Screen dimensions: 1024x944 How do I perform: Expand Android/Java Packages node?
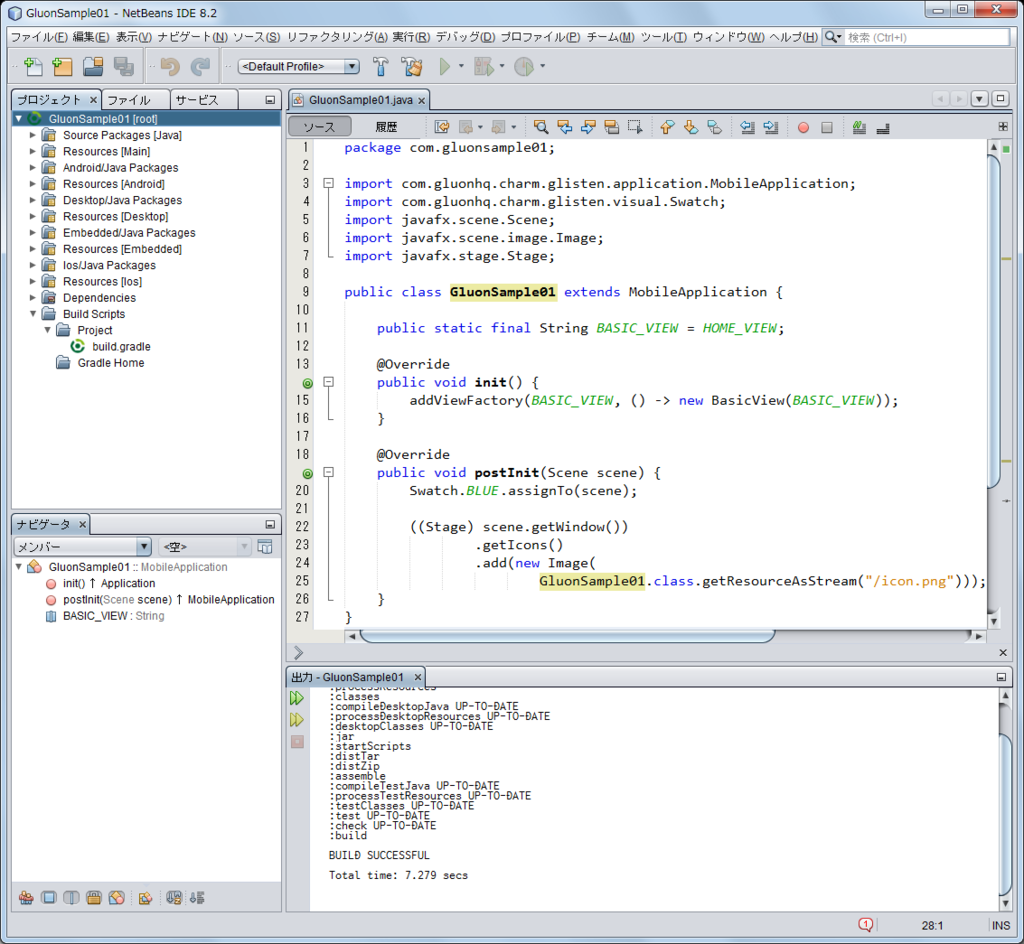click(33, 168)
